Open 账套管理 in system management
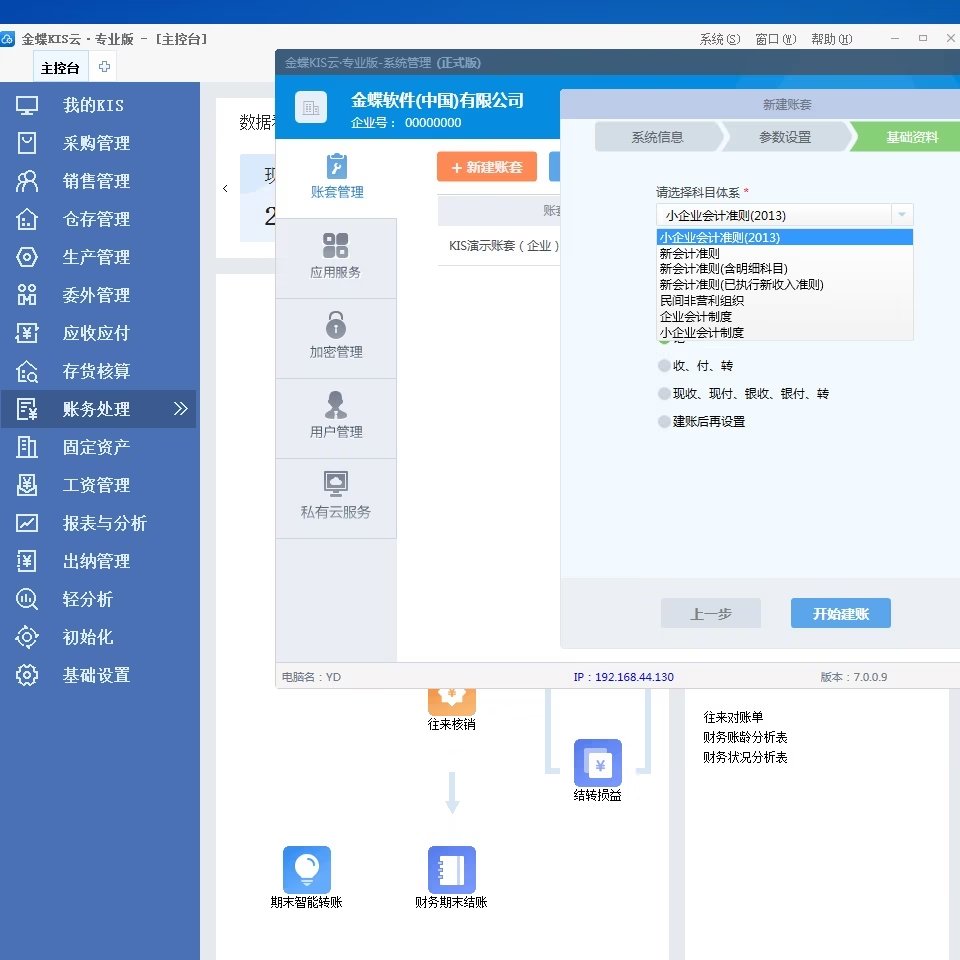The image size is (960, 960). pos(337,176)
